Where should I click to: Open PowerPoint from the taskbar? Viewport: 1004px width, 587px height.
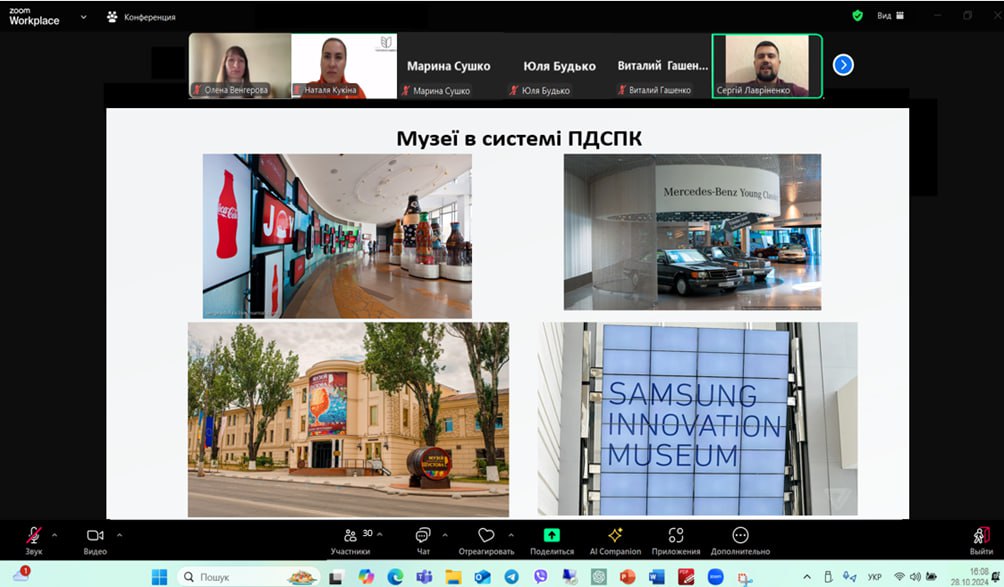point(628,577)
